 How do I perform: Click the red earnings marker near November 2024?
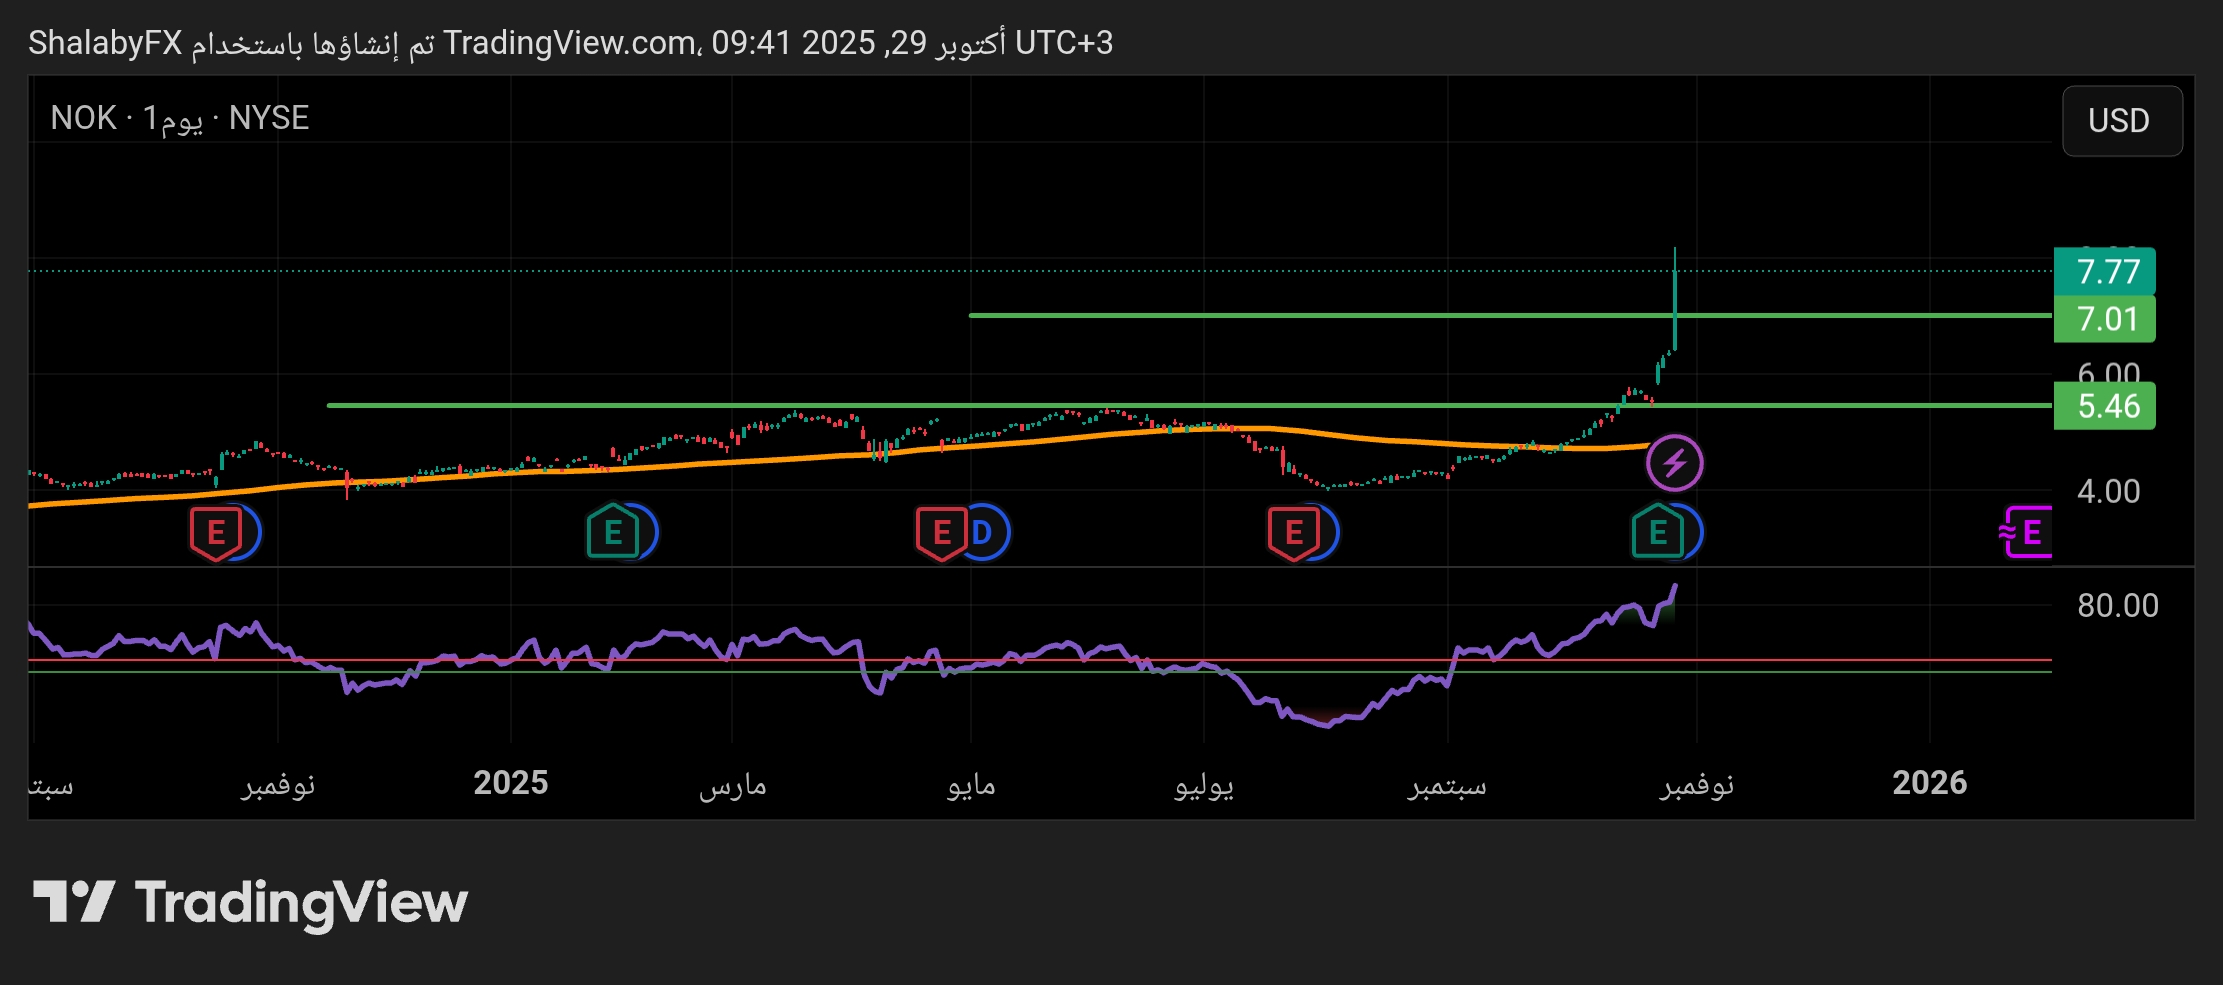215,532
